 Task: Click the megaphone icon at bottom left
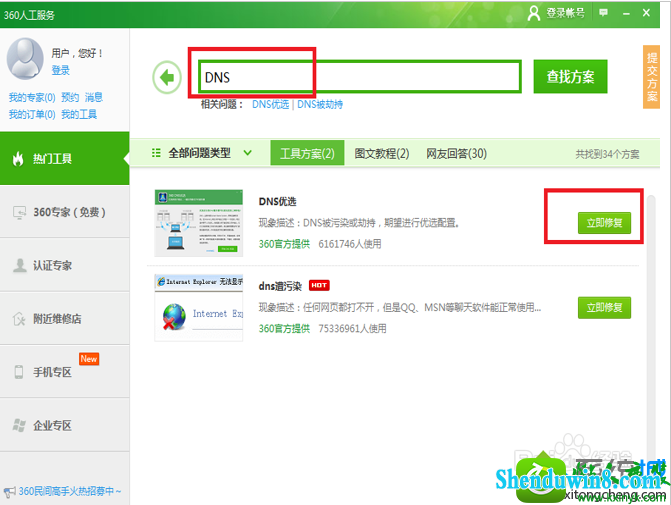pyautogui.click(x=9, y=492)
